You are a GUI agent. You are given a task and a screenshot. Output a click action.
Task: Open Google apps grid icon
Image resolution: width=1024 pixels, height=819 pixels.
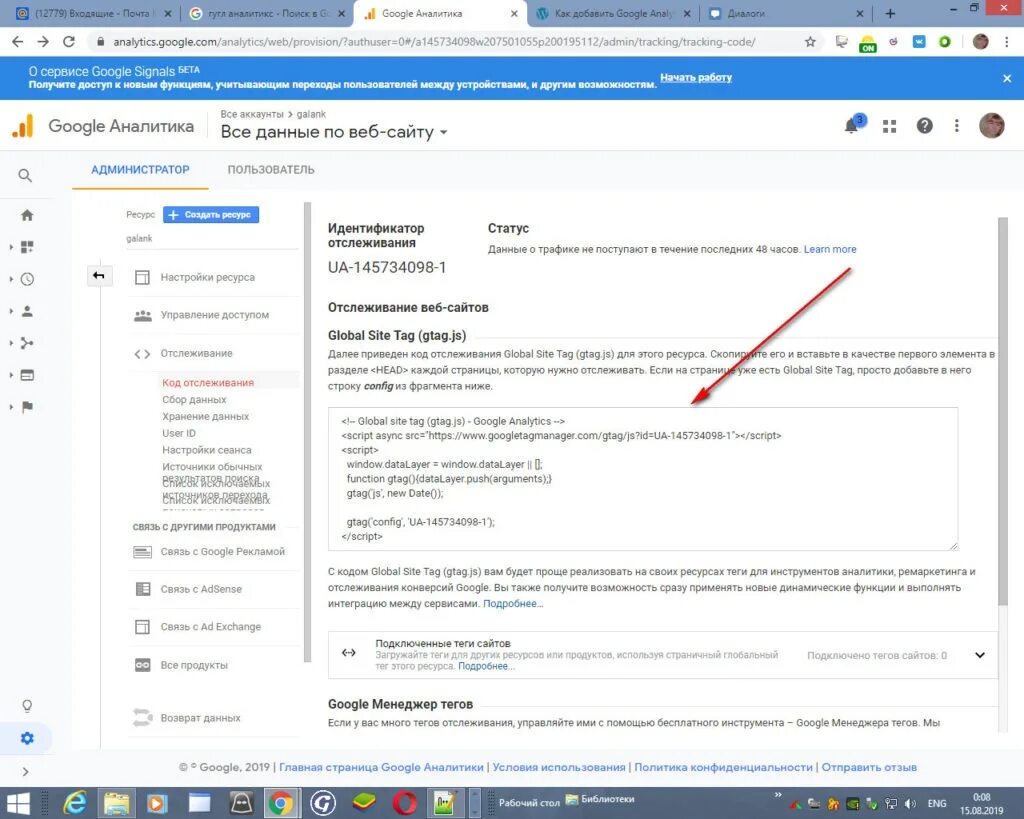coord(889,126)
